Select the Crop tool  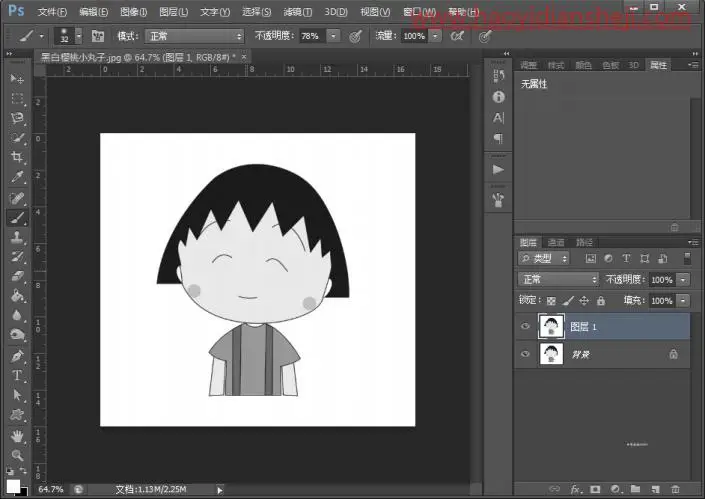coord(17,157)
